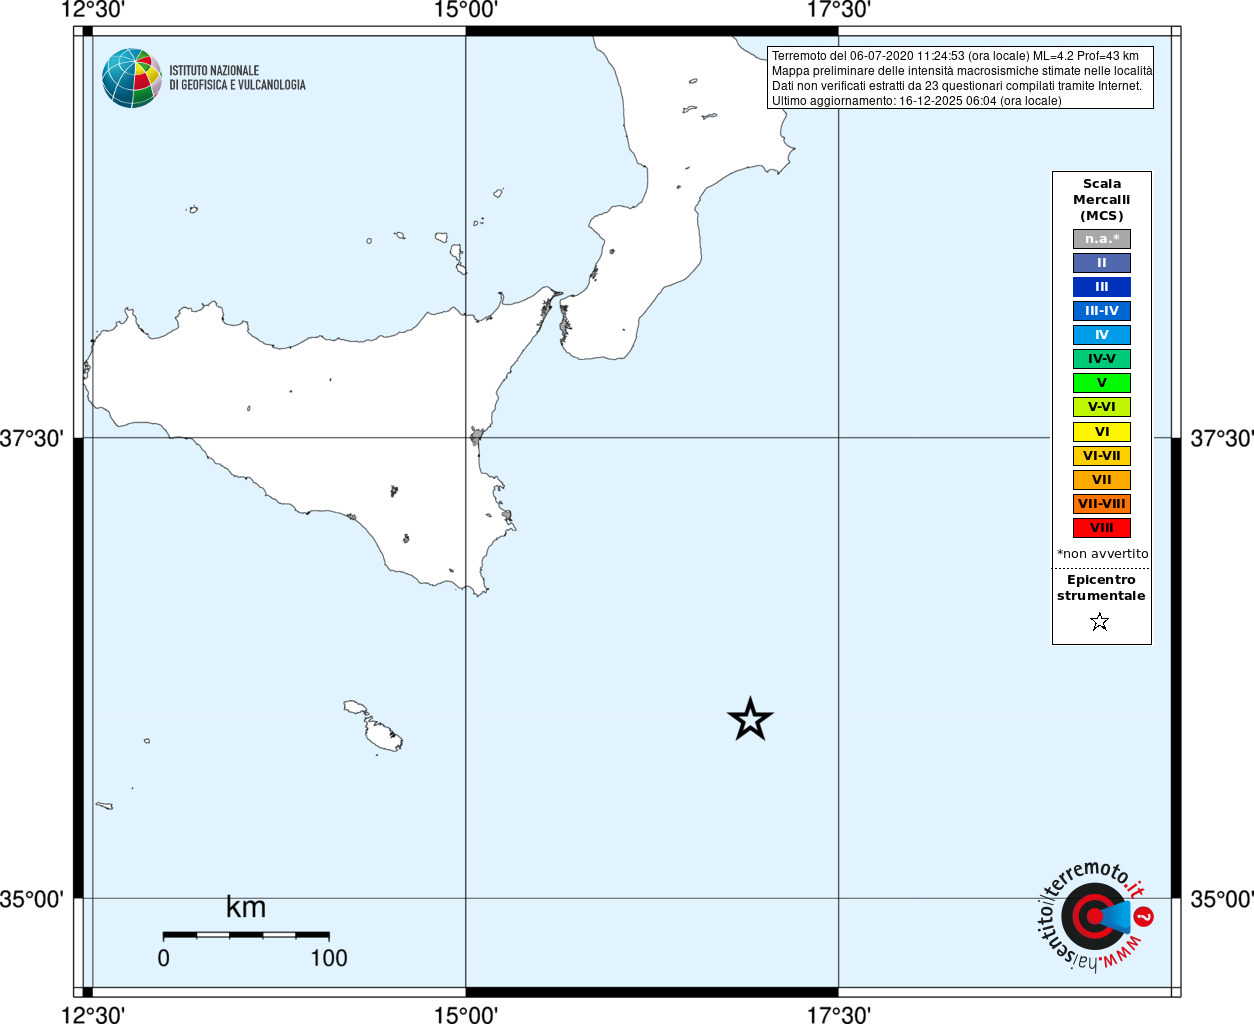The width and height of the screenshot is (1254, 1024).
Task: Select the intensity III legend swatch
Action: 1102,287
